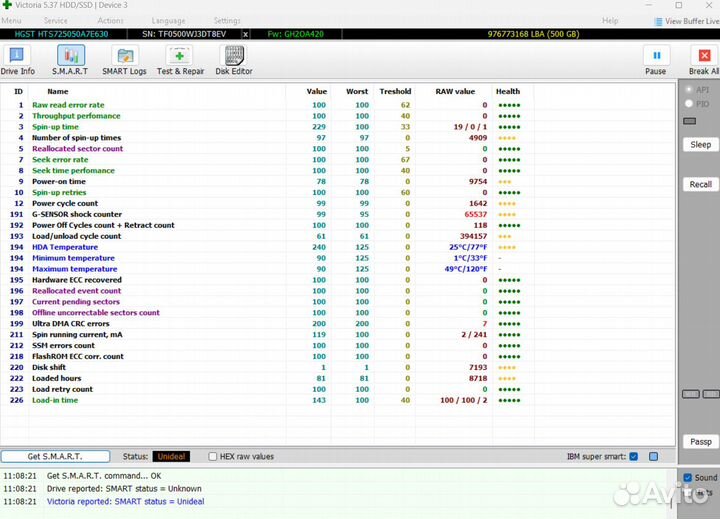Toggle the checkbox right of IBM super smart
The image size is (720, 519).
coord(653,457)
